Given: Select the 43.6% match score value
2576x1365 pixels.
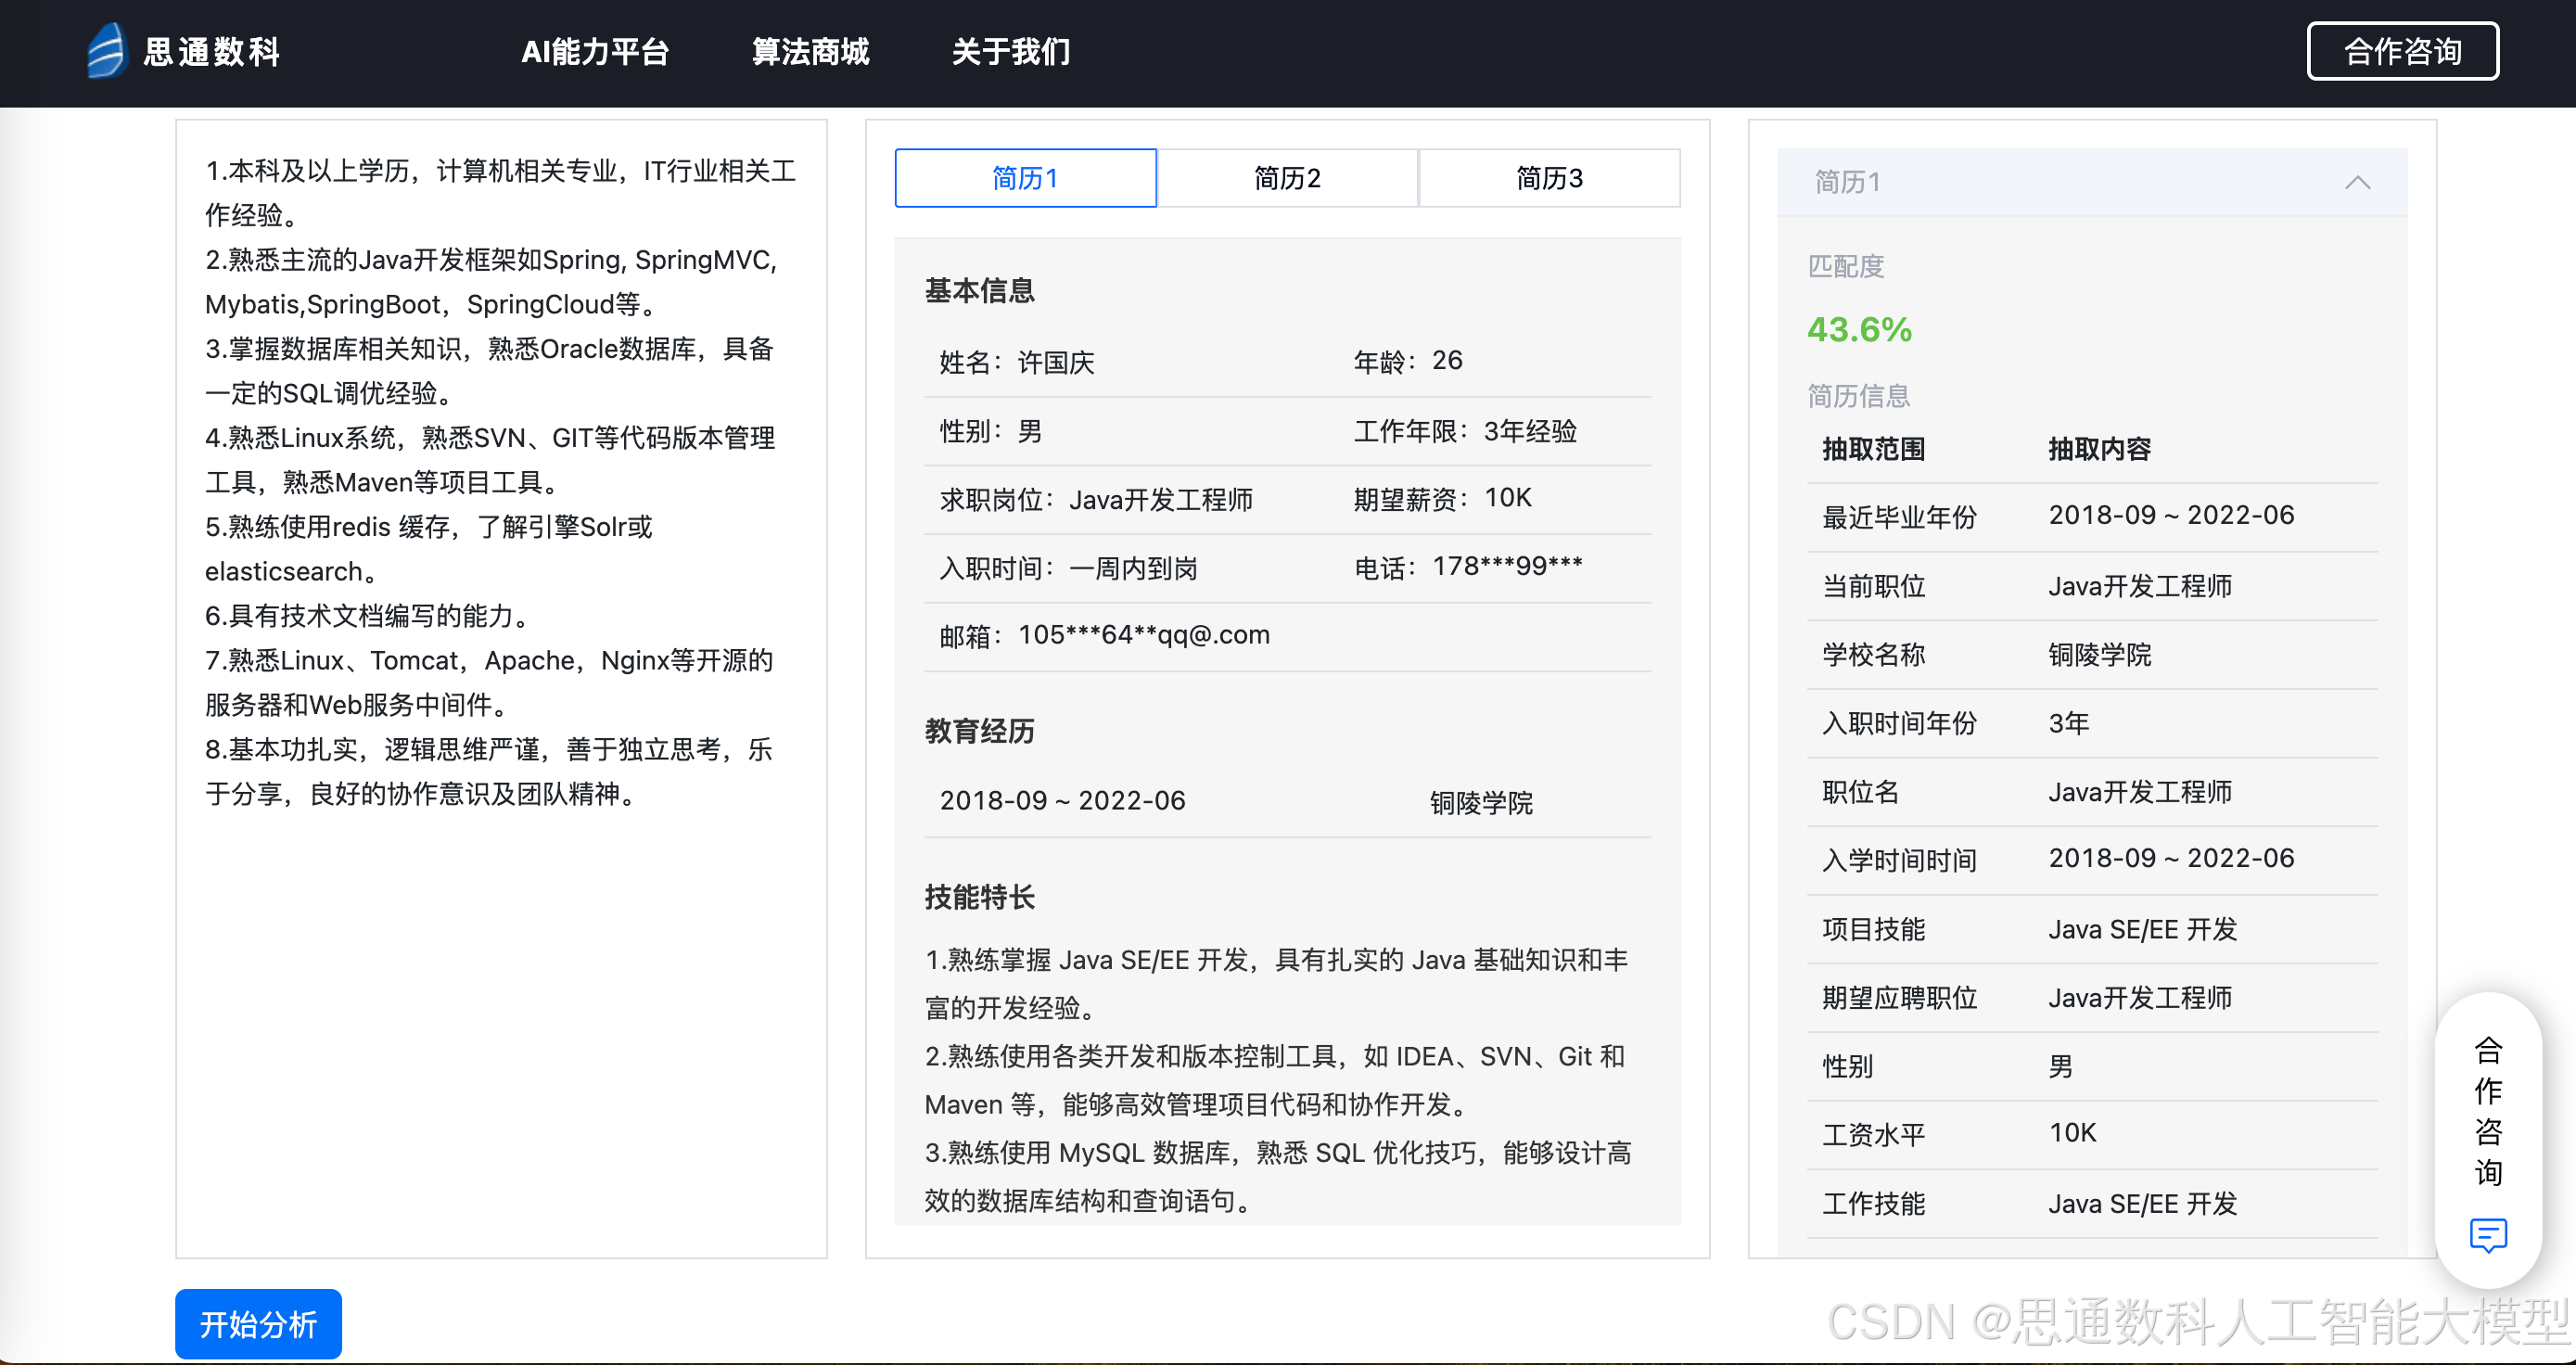Looking at the screenshot, I should pos(1858,329).
